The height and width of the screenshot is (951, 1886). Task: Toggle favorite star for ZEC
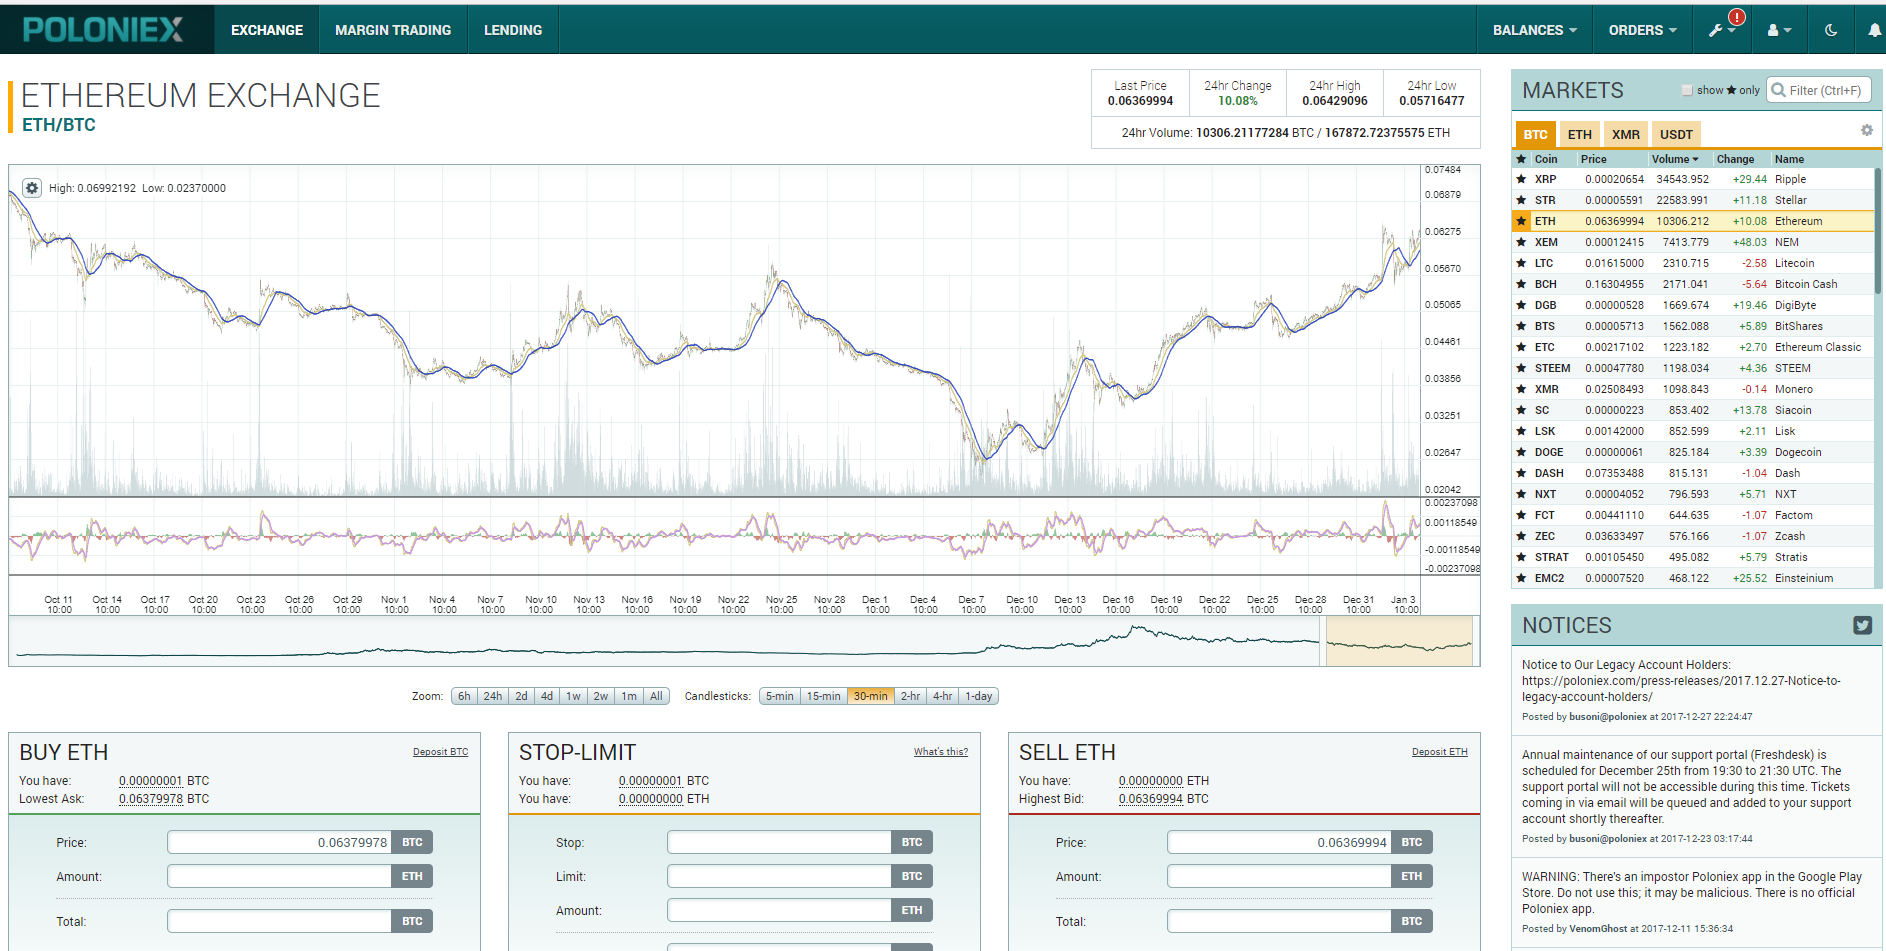1521,536
